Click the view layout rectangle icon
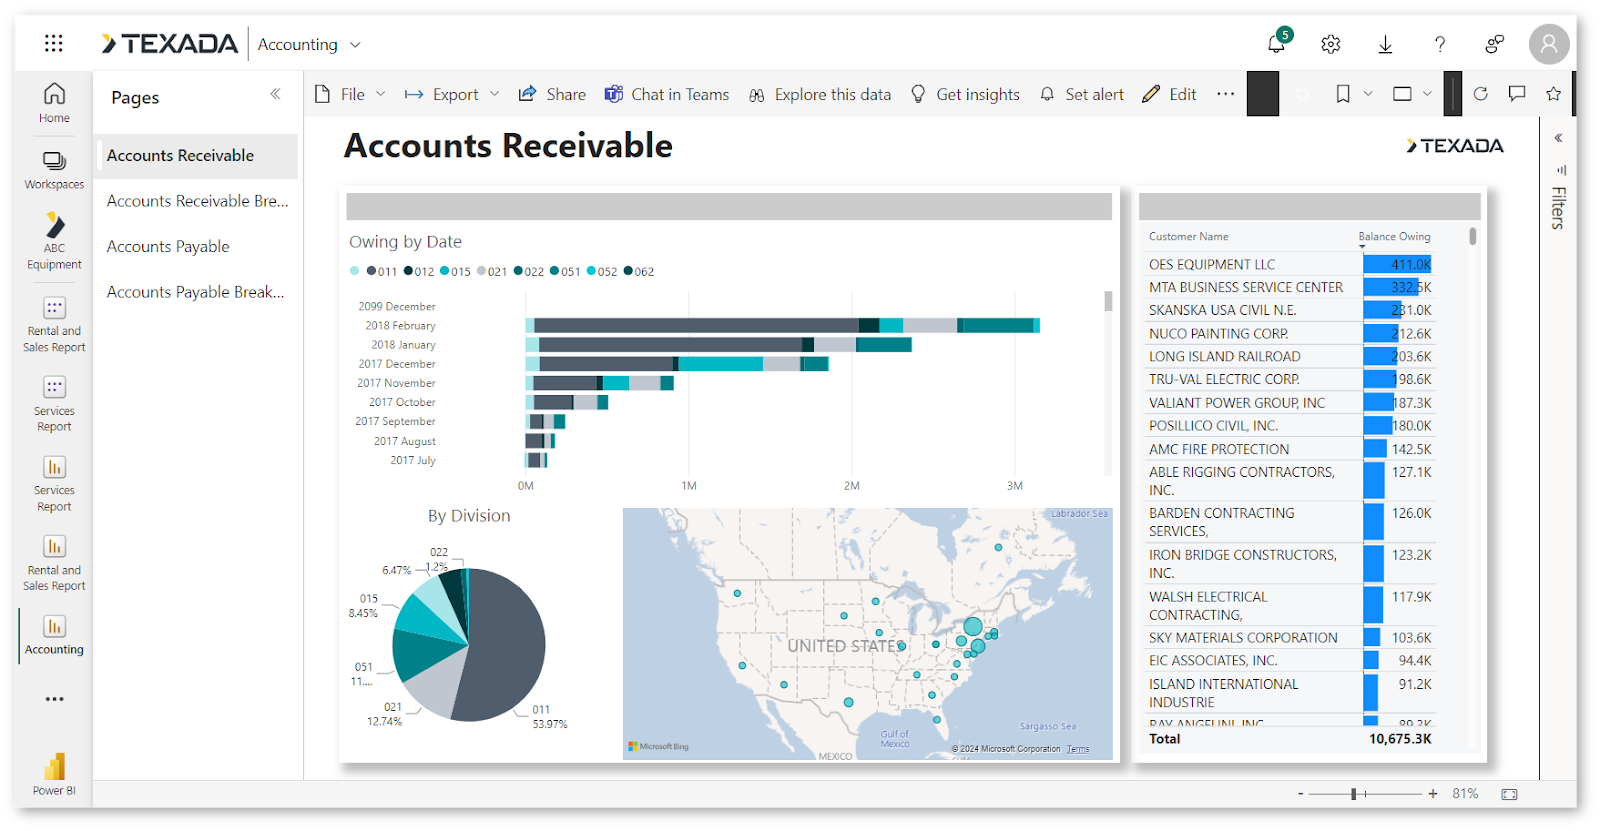 [x=1402, y=94]
